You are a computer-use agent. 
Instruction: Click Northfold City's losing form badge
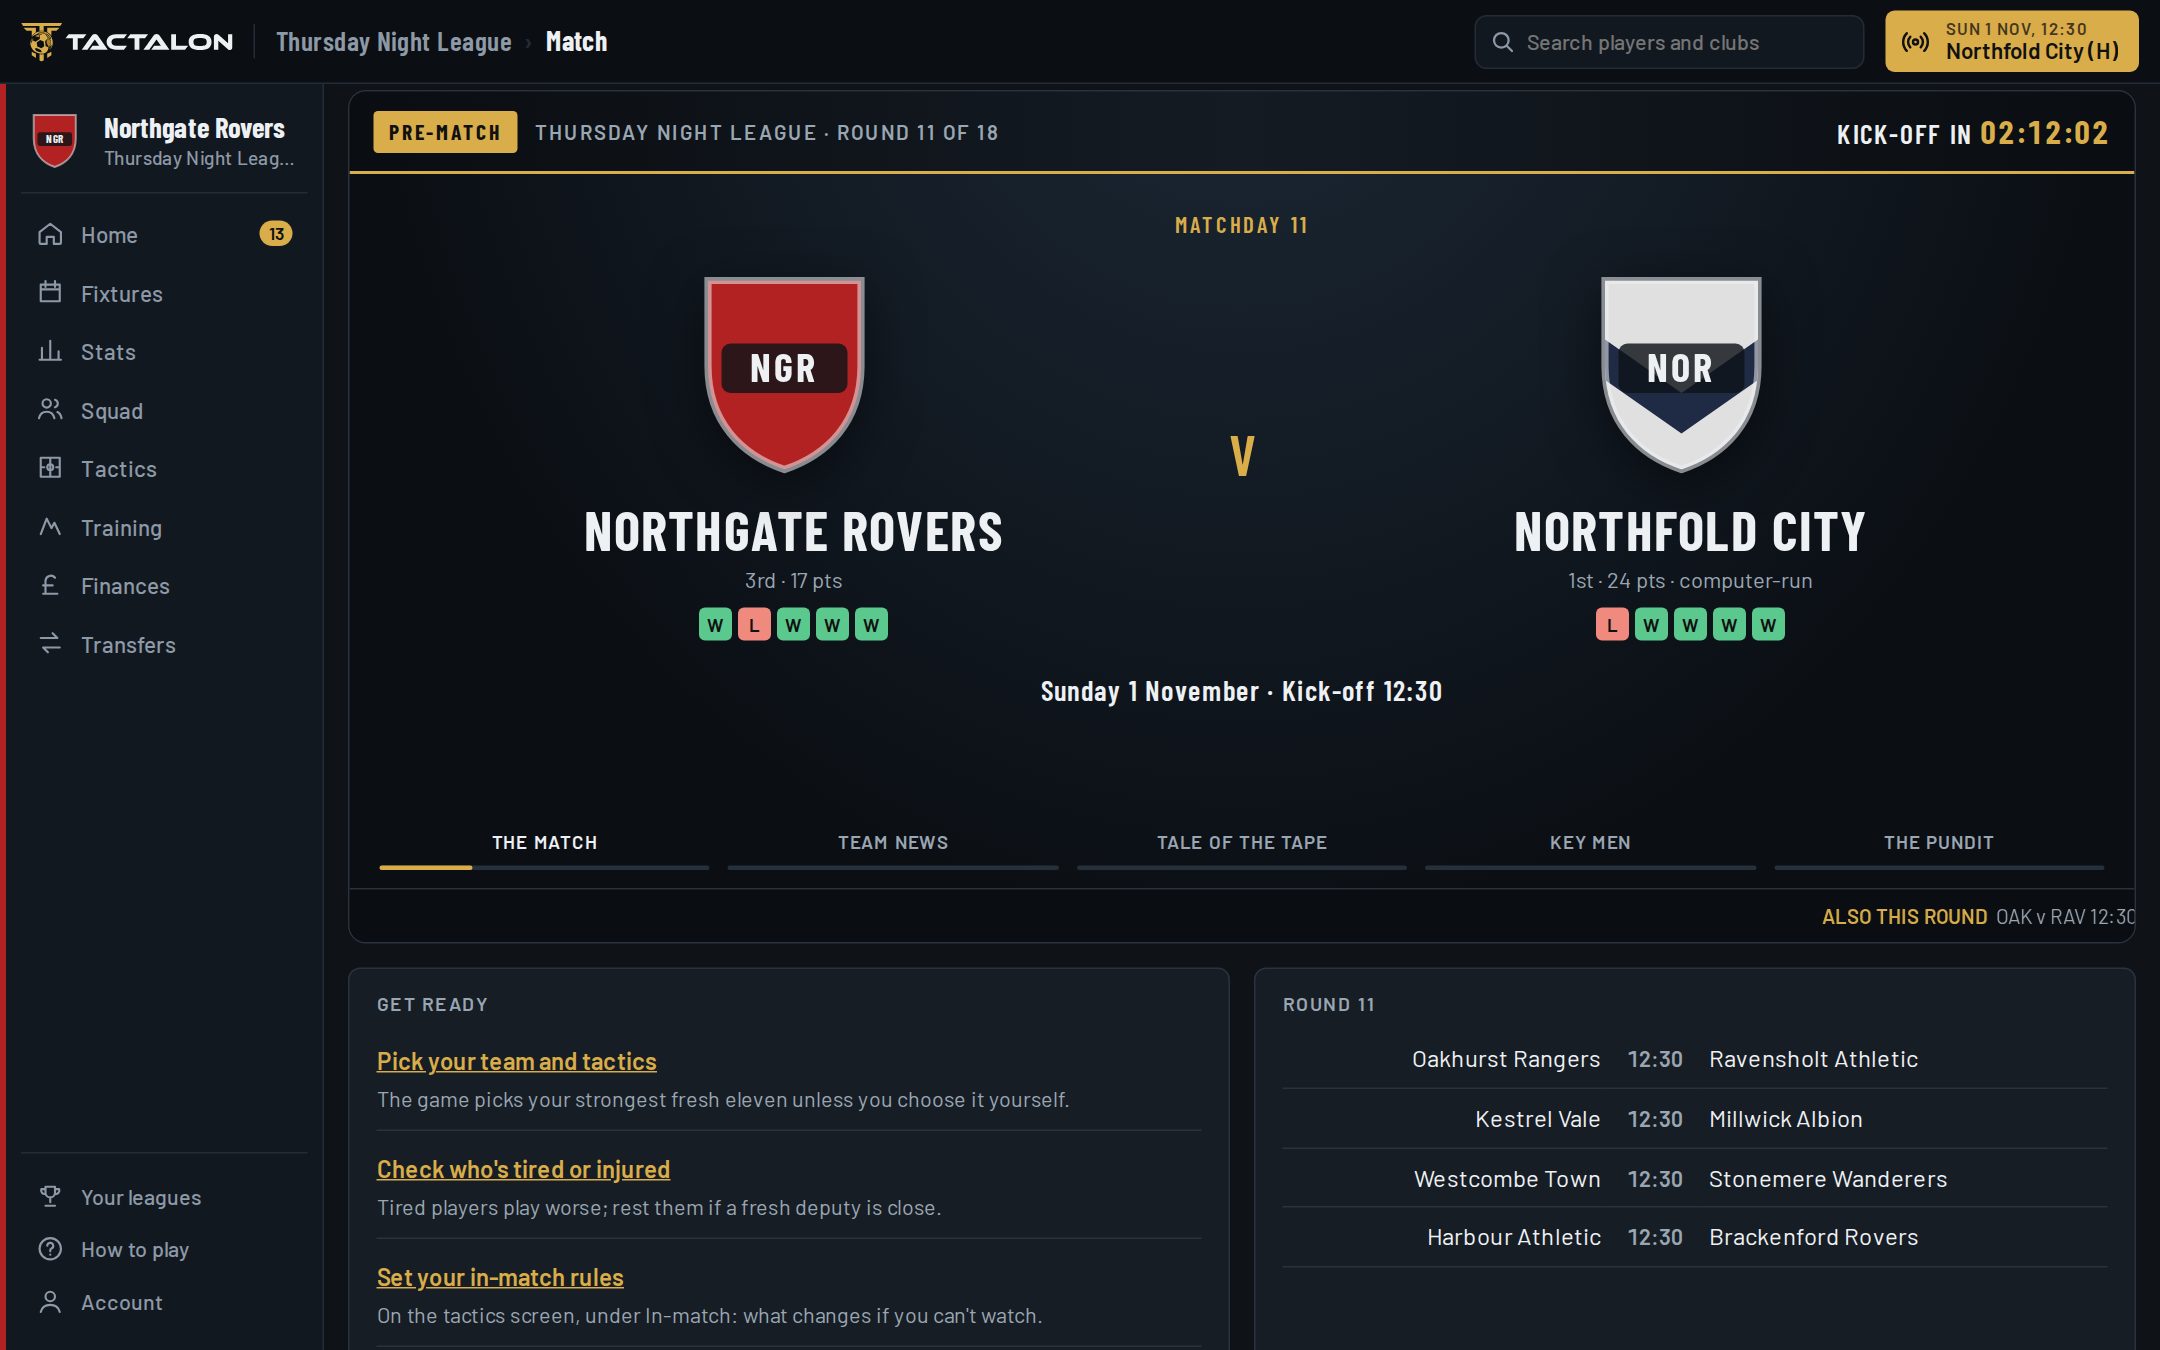pos(1612,625)
